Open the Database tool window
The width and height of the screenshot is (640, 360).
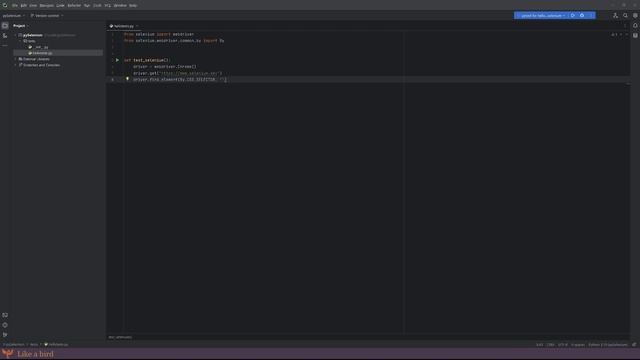coord(635,36)
